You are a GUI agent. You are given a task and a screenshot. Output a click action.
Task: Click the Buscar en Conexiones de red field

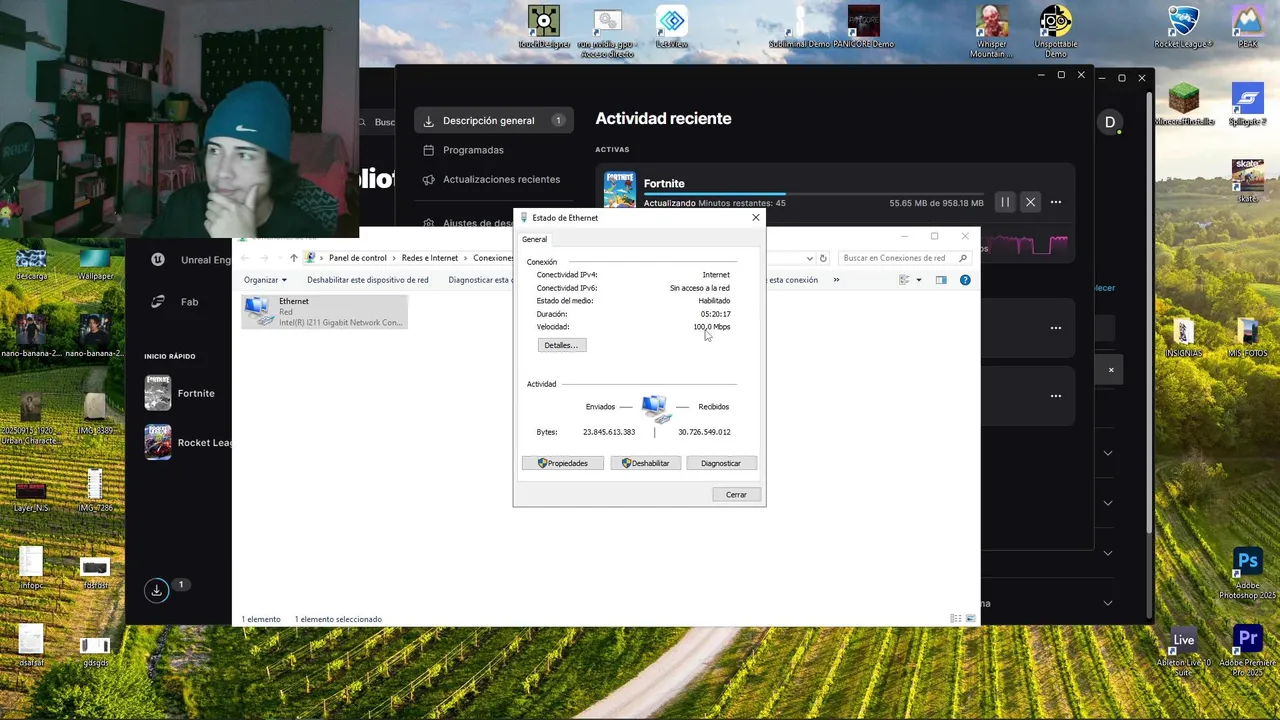pyautogui.click(x=903, y=258)
